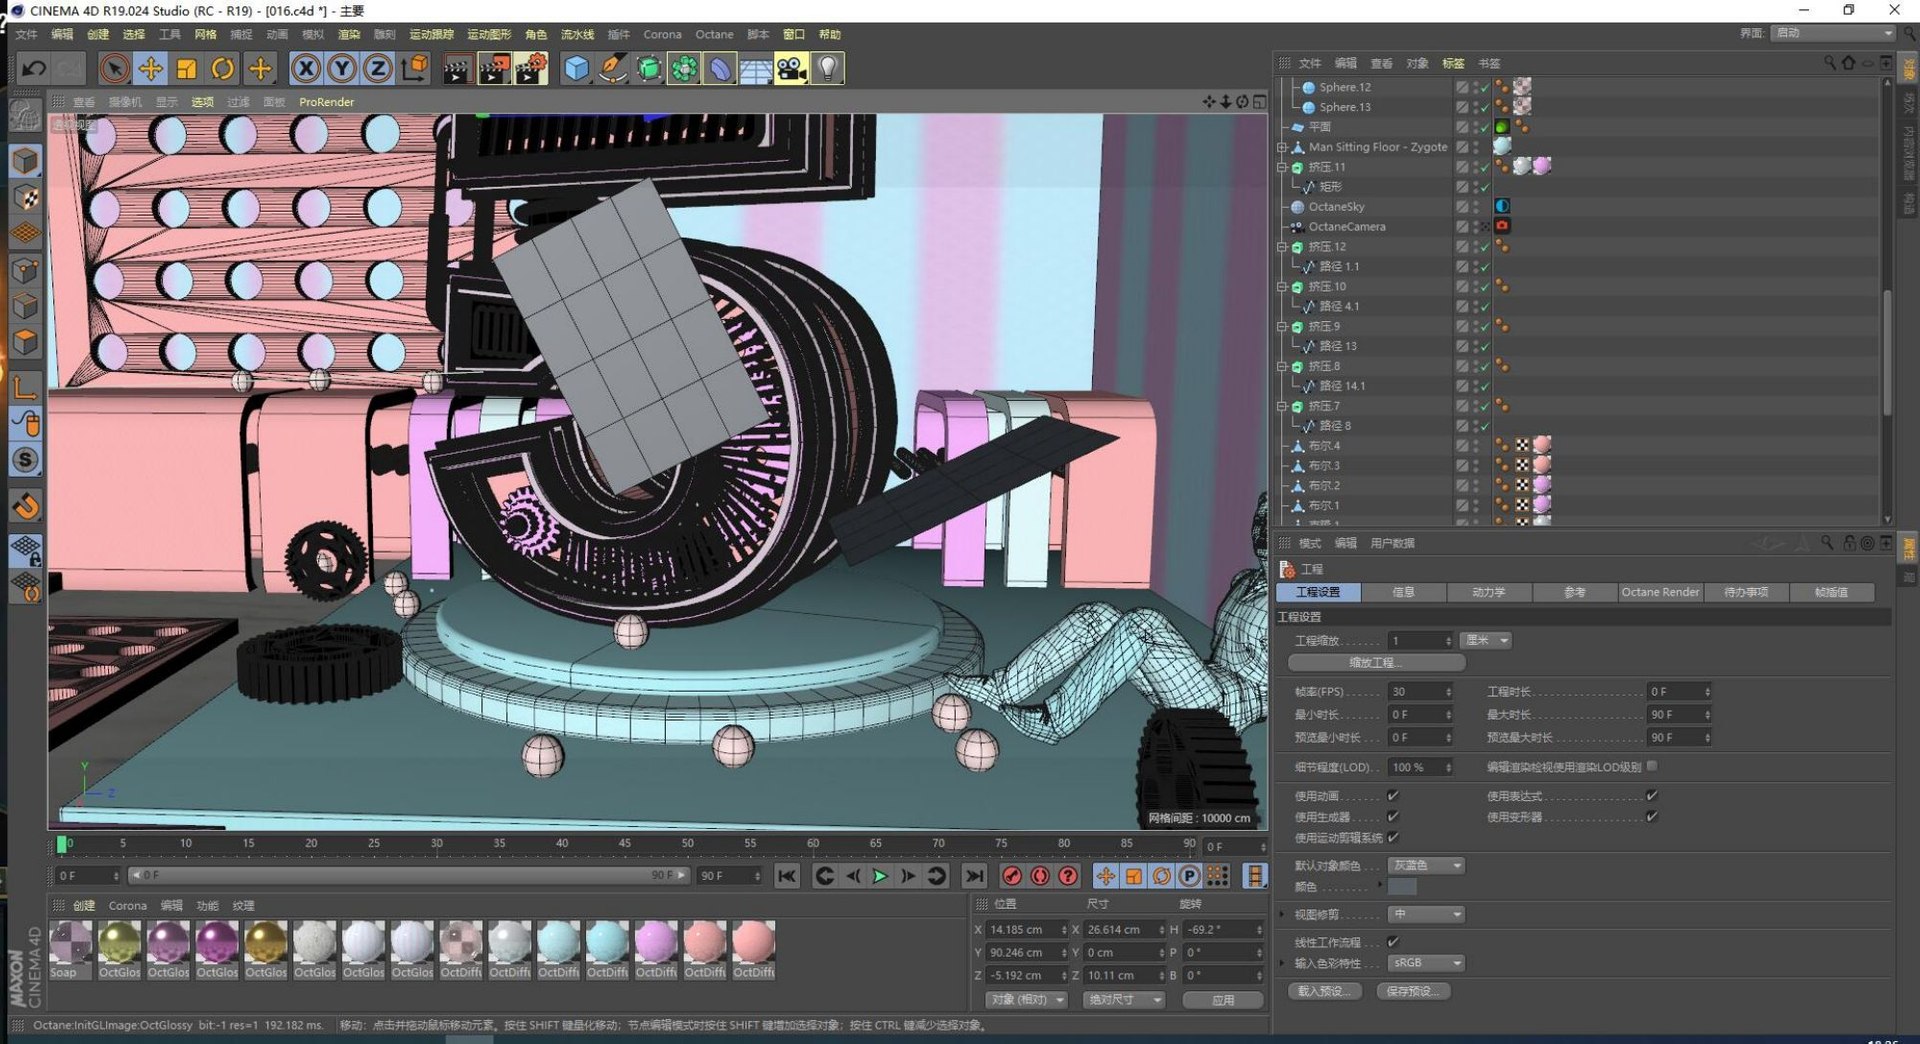The height and width of the screenshot is (1044, 1920).
Task: Toggle 使用动画 checkbox
Action: [x=1393, y=796]
